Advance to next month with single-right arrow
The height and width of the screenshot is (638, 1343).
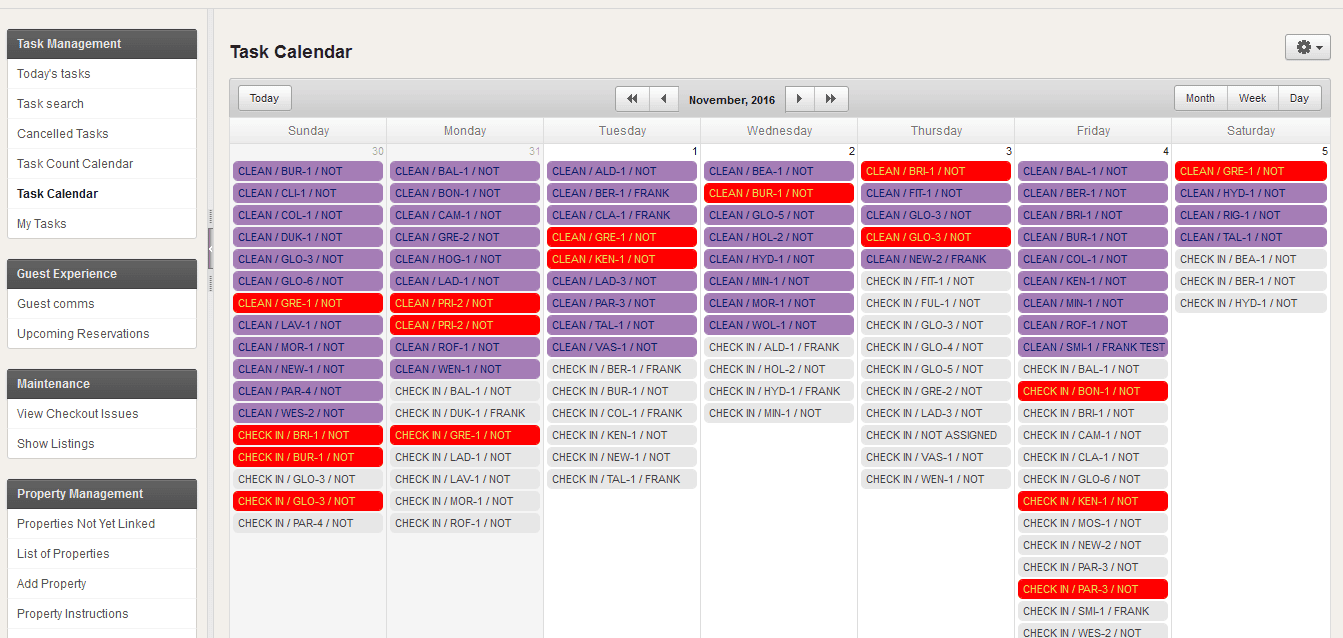click(x=800, y=99)
